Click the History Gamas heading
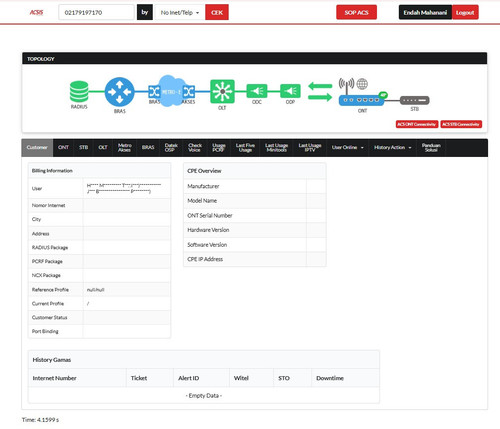 (52, 360)
